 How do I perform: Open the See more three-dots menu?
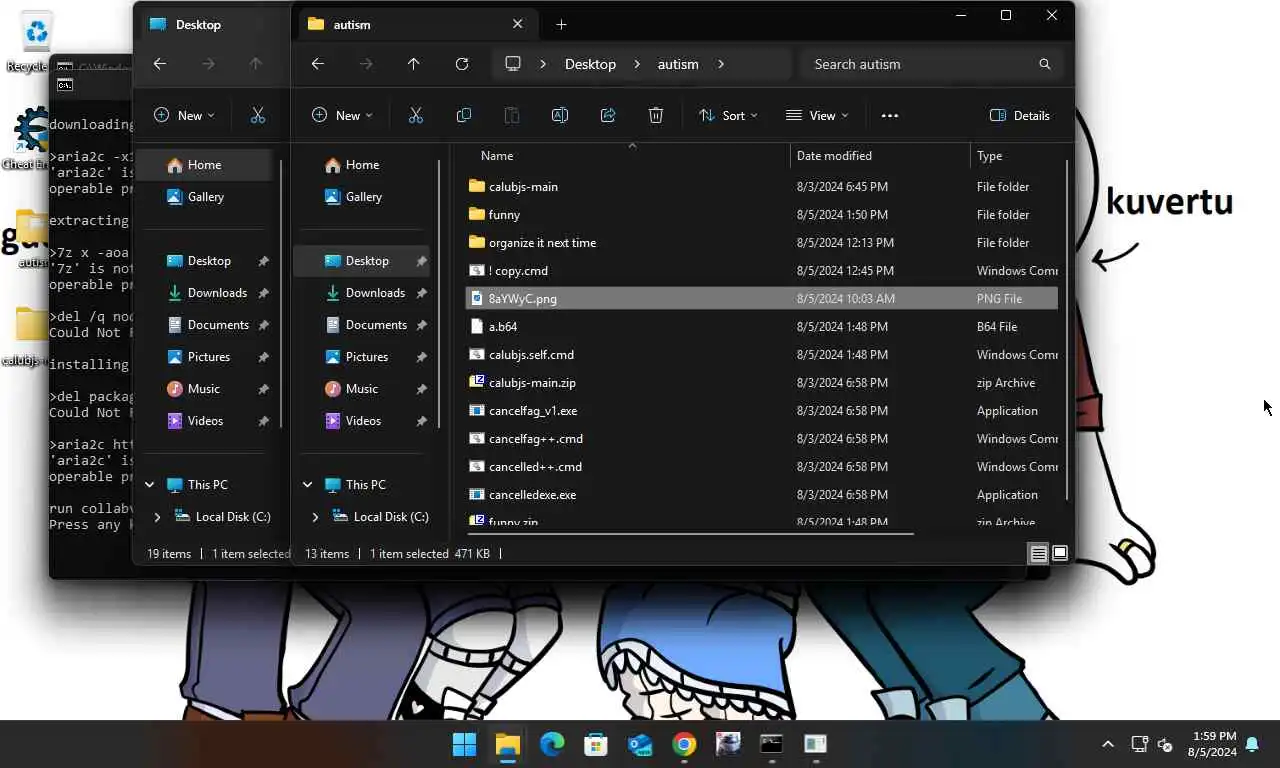890,116
